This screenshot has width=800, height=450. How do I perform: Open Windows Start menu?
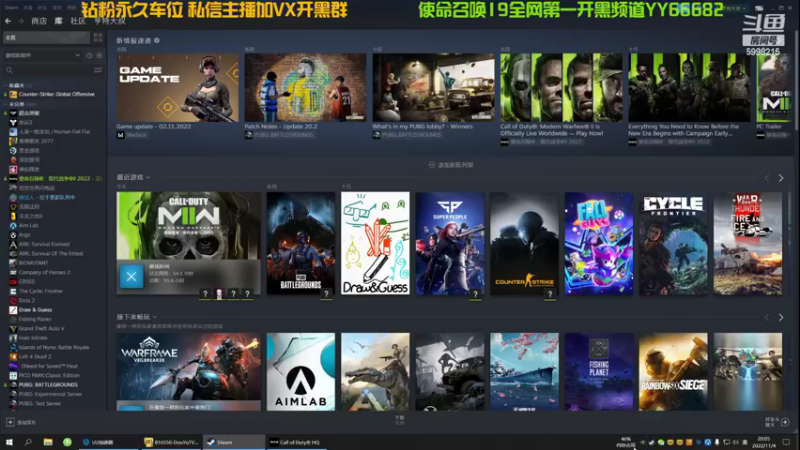9,442
